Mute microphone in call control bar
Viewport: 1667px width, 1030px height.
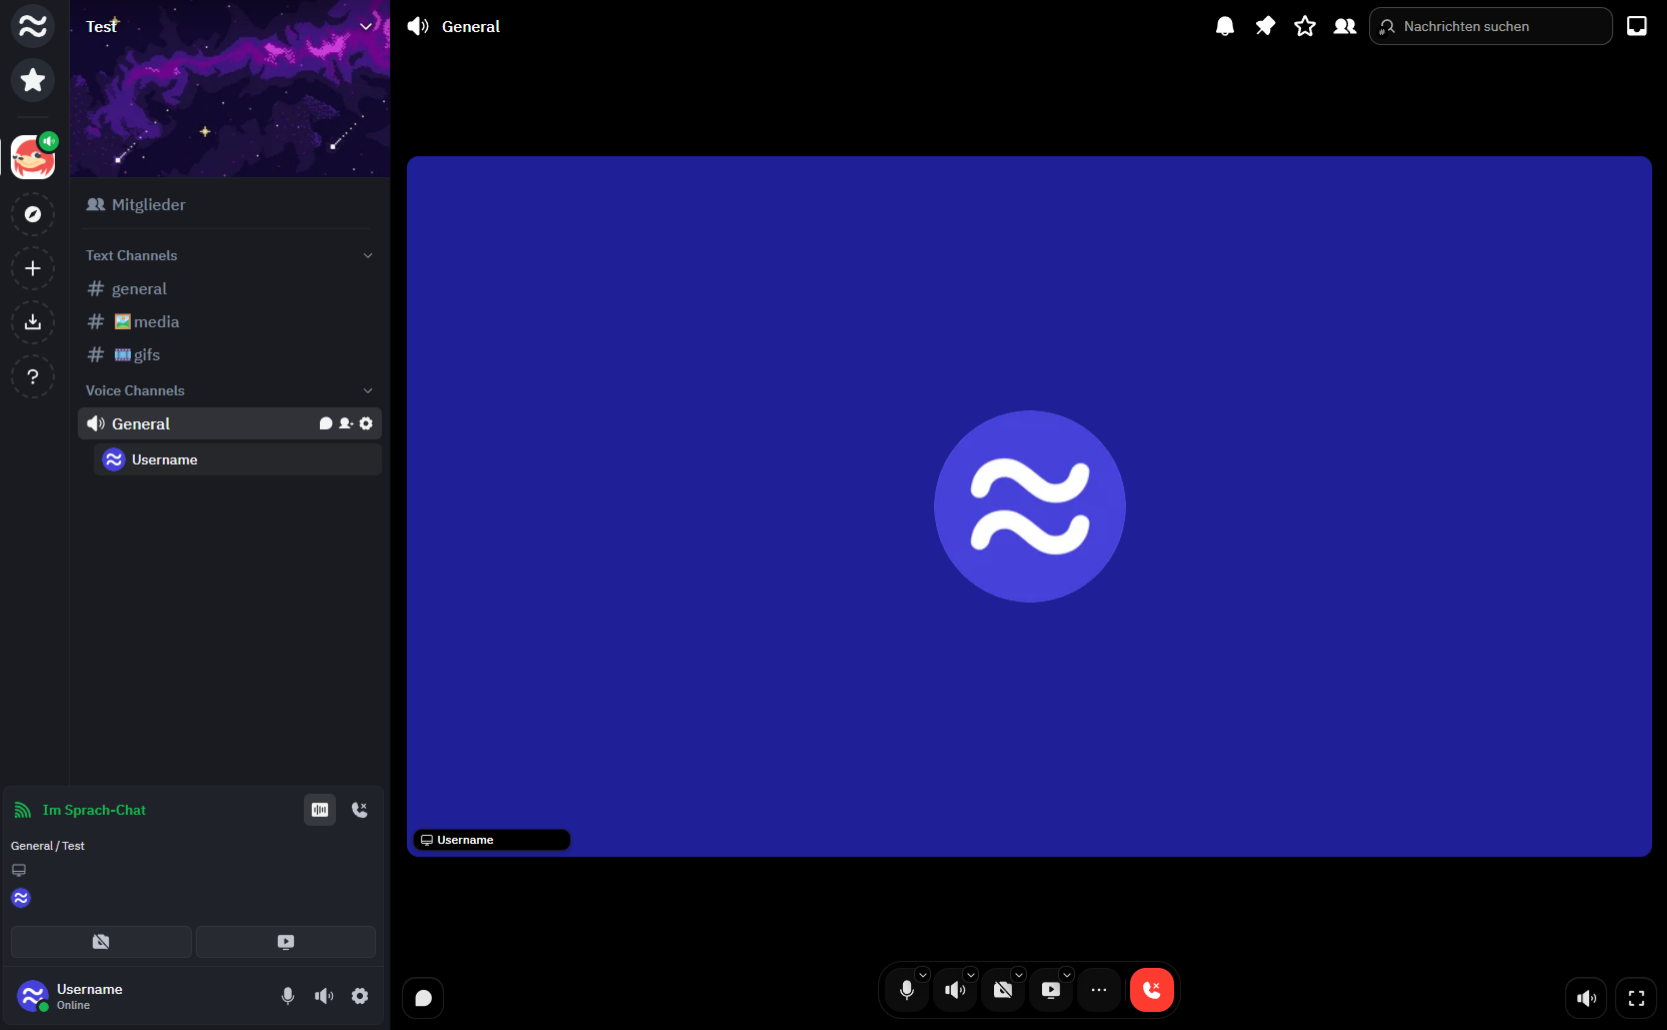(x=907, y=990)
